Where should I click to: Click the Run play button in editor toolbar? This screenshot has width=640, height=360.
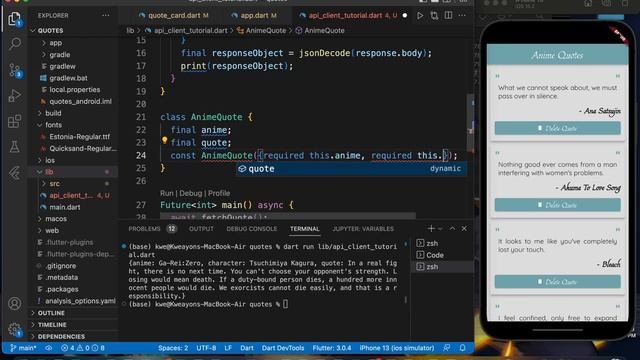(420, 16)
